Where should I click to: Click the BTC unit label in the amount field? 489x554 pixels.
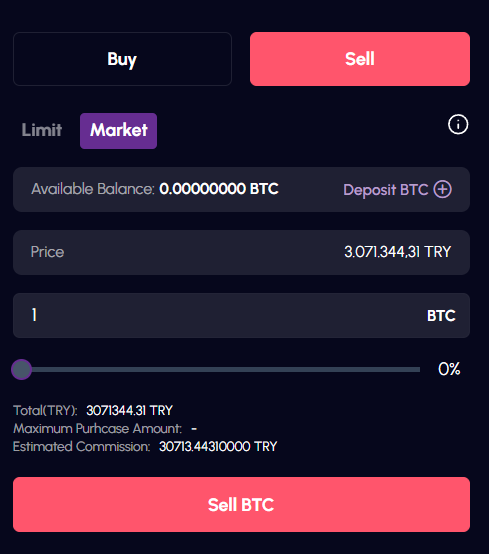(x=441, y=316)
